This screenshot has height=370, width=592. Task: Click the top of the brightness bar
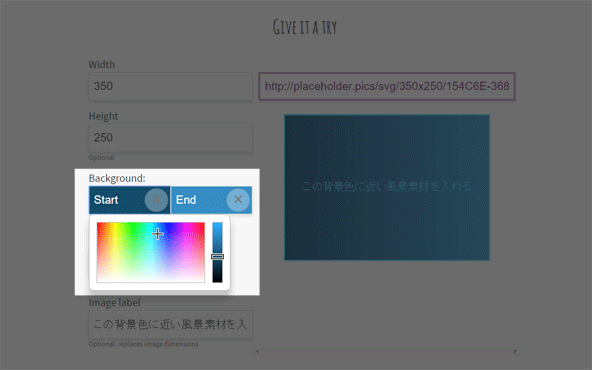[217, 225]
